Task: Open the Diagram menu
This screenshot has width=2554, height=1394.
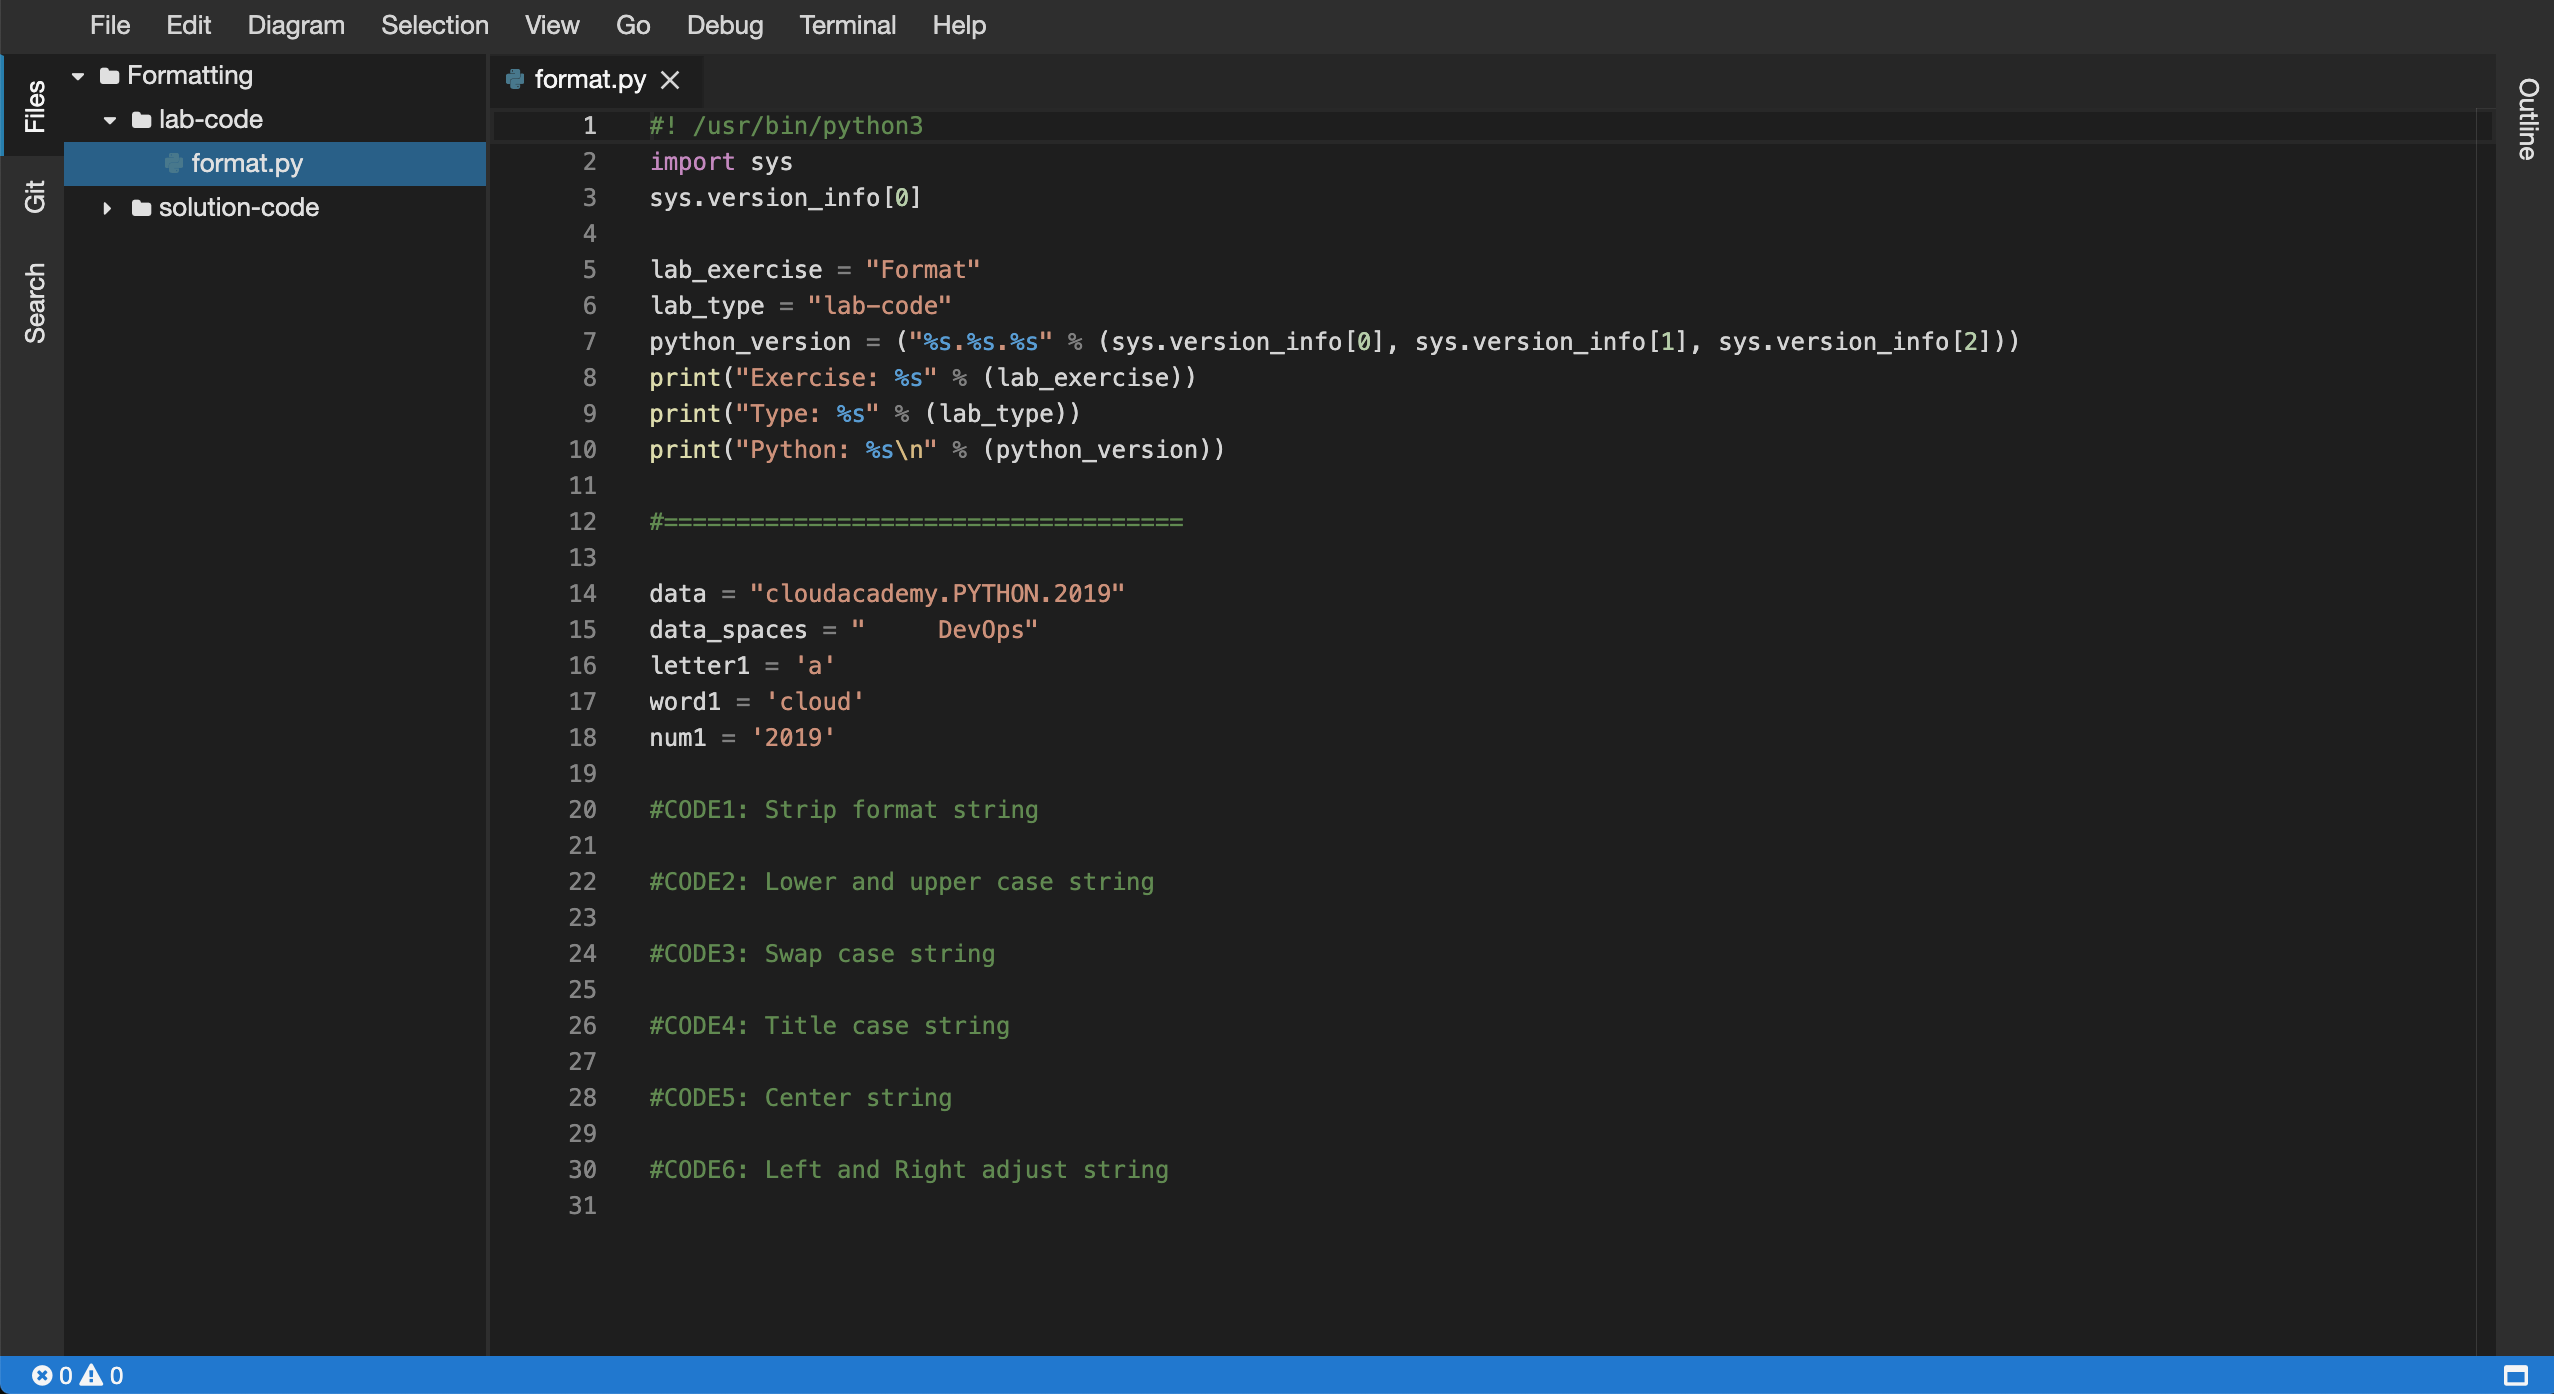Action: pyautogui.click(x=296, y=25)
